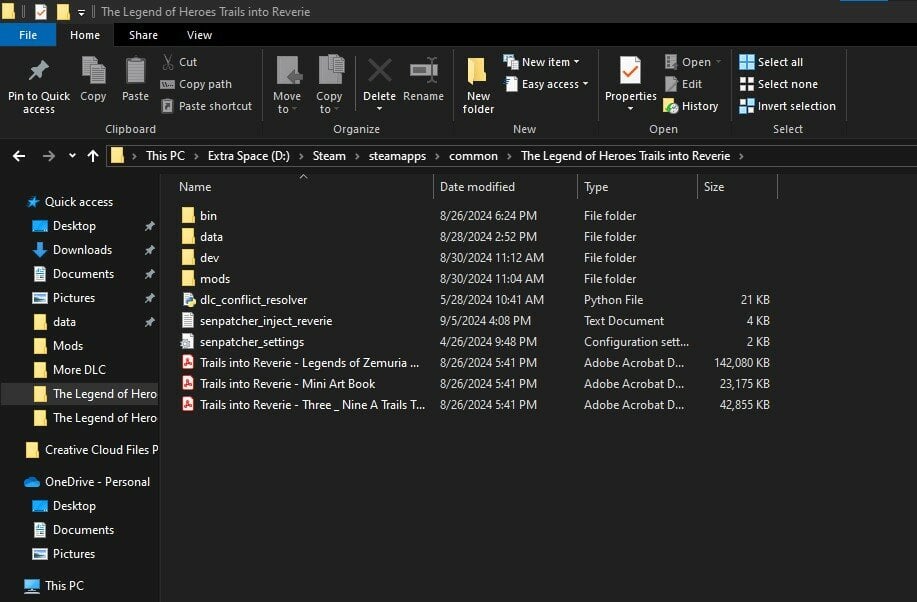Select More DLC folder in sidebar
917x602 pixels.
tap(79, 370)
